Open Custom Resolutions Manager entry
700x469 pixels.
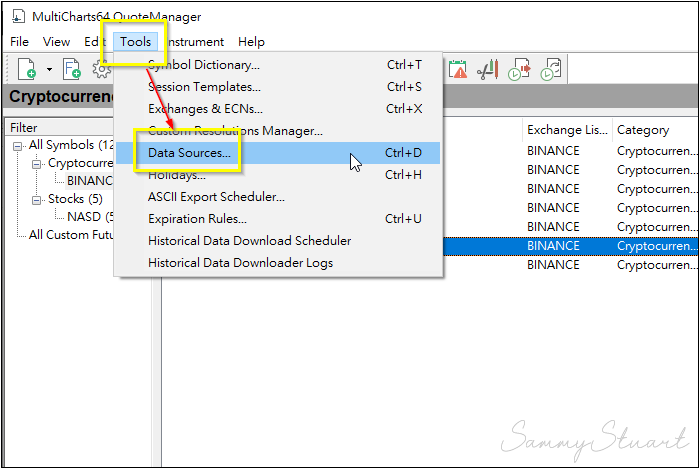click(x=278, y=131)
